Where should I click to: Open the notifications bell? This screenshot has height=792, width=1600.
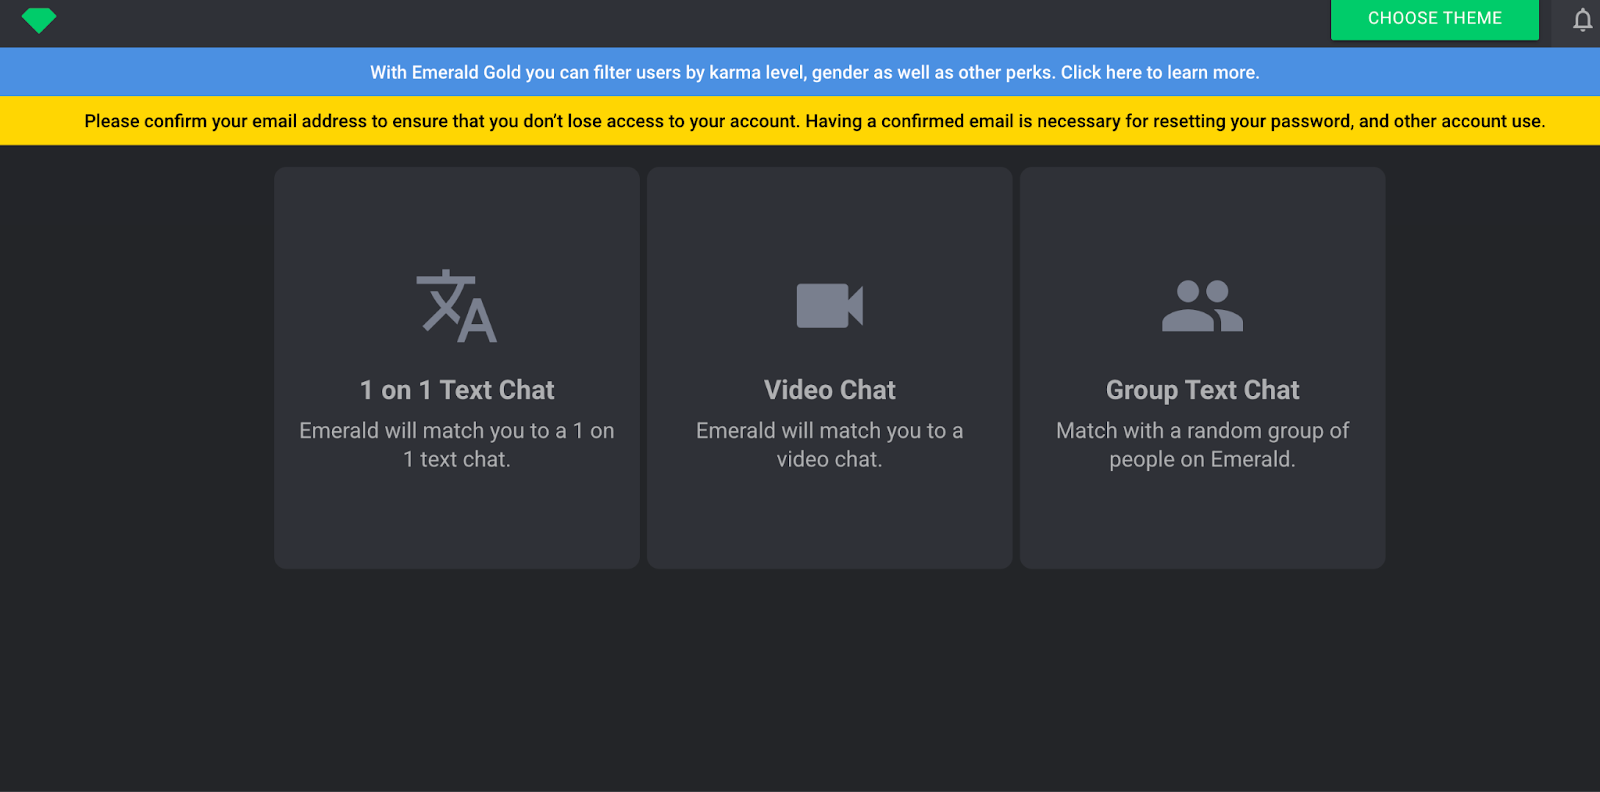(1582, 20)
